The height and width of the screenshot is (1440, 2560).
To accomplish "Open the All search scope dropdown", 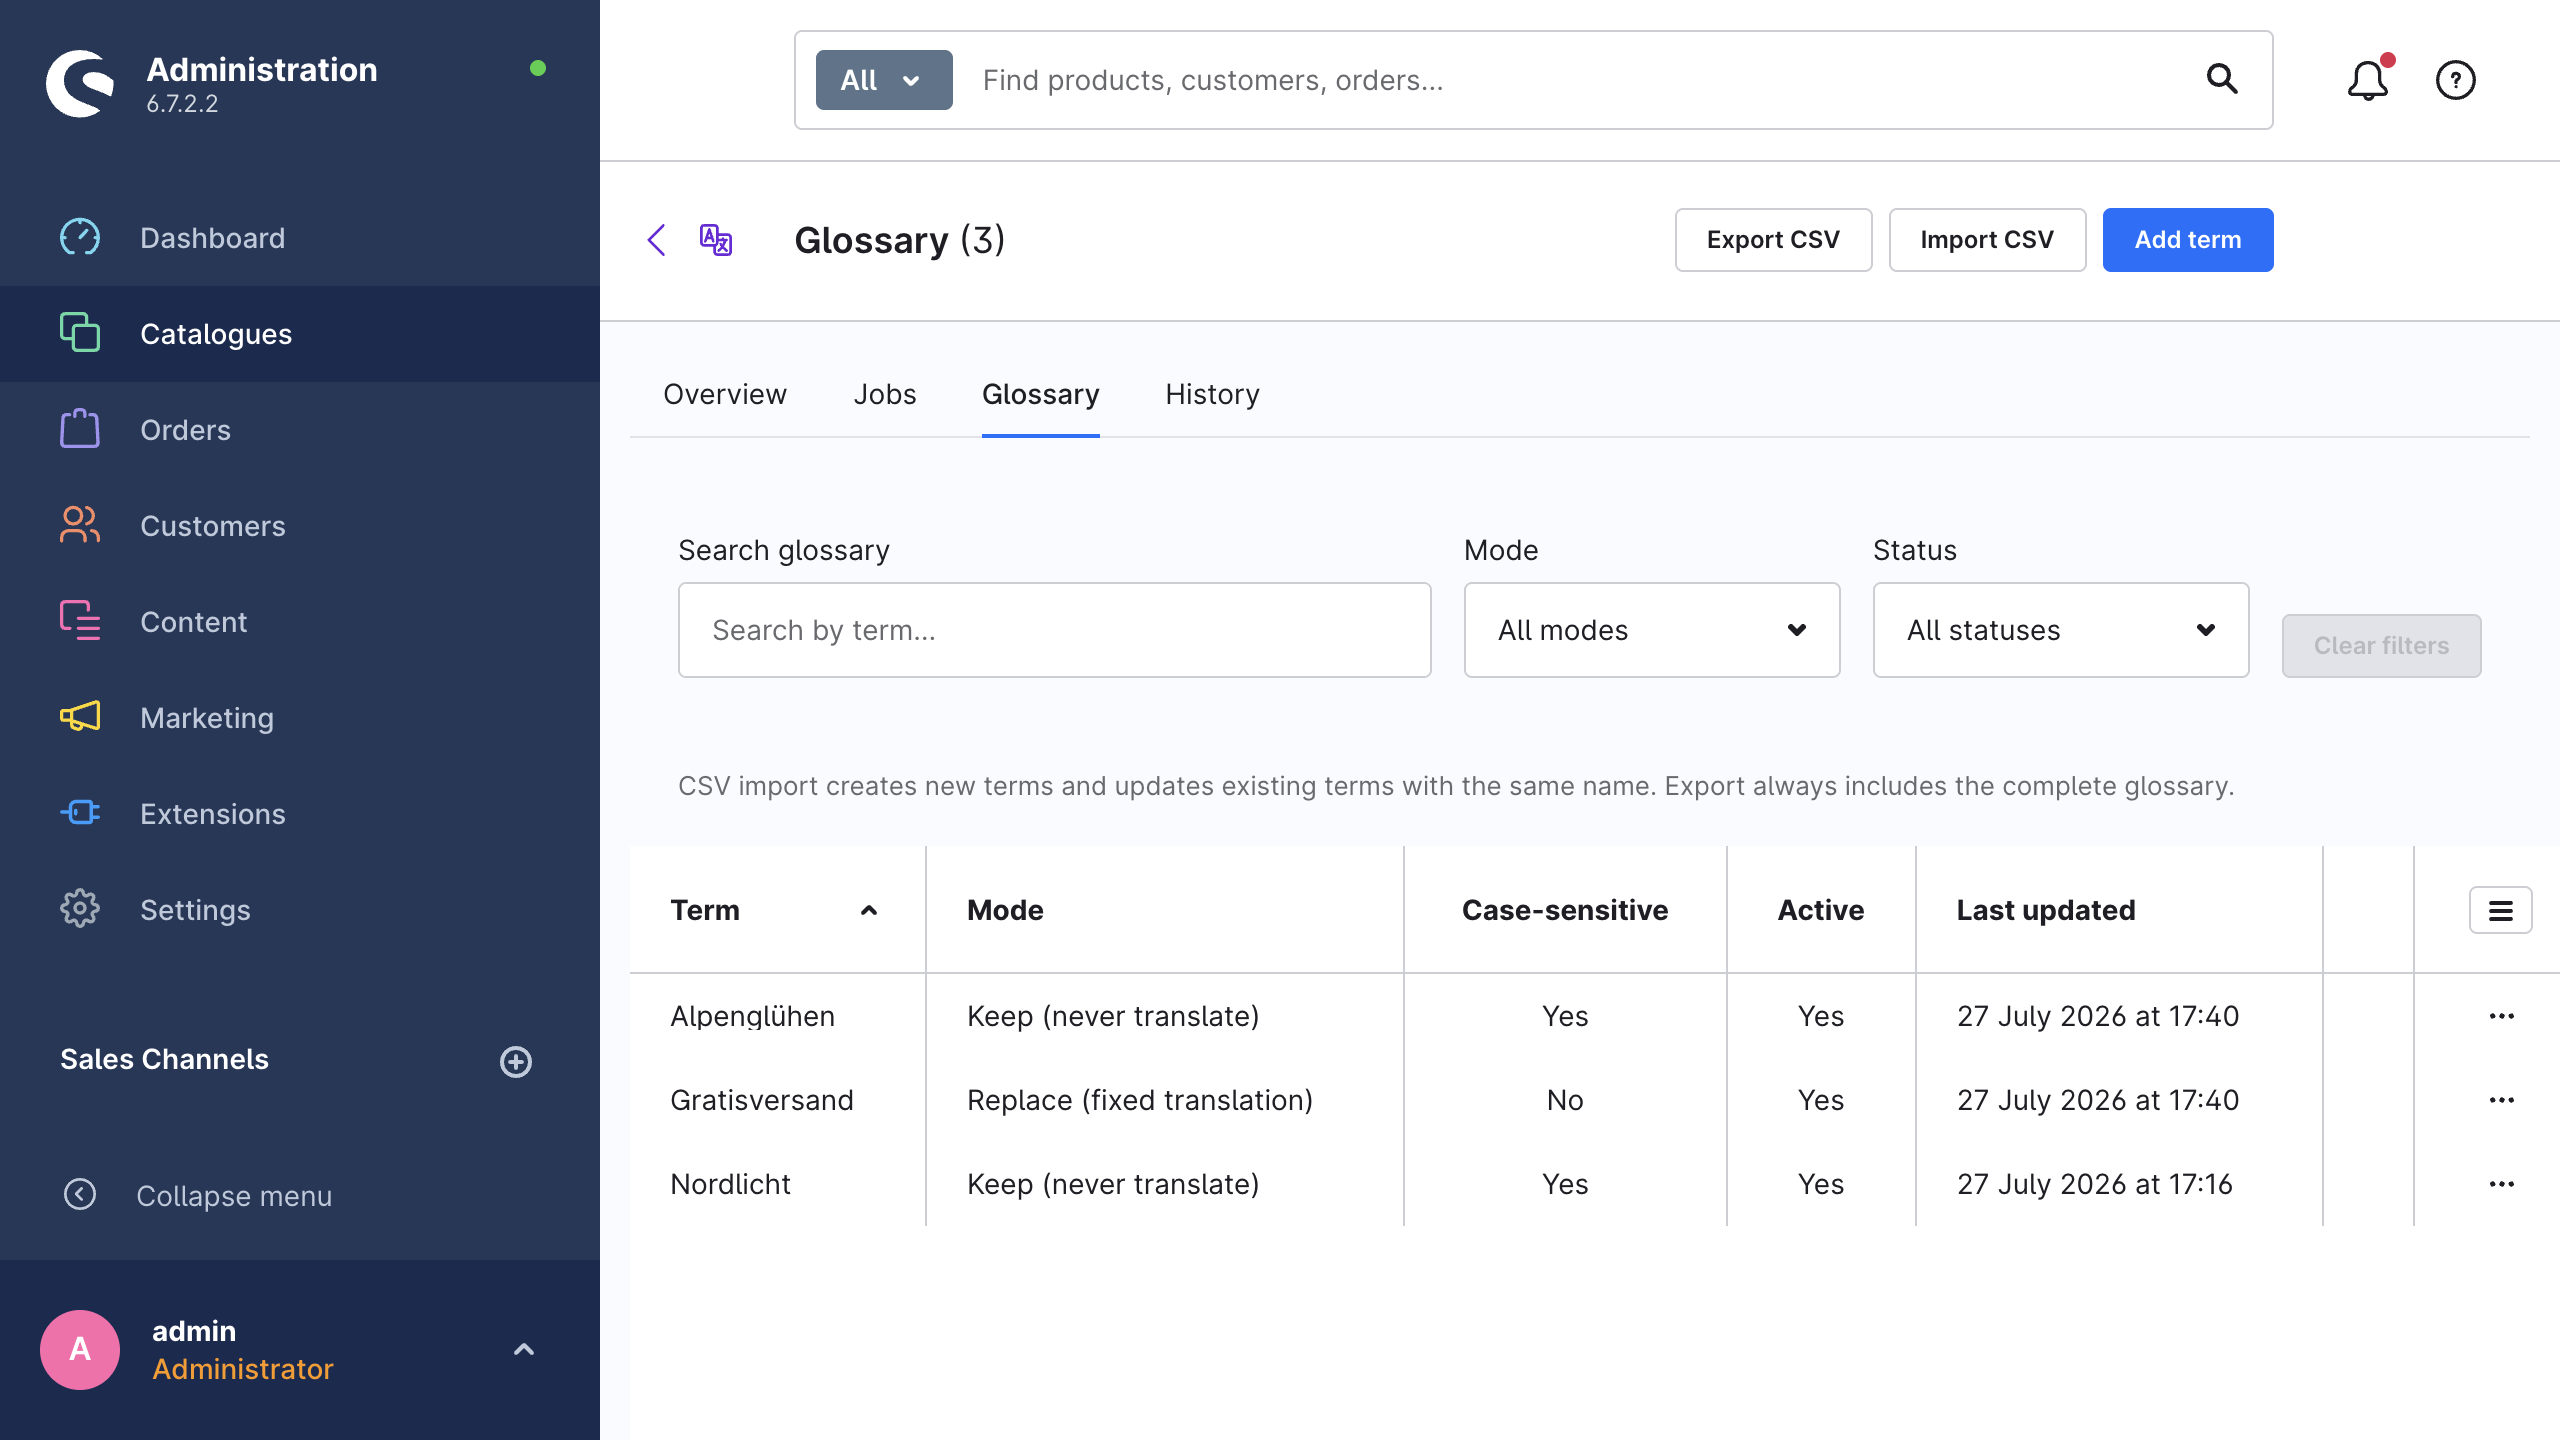I will coord(884,80).
